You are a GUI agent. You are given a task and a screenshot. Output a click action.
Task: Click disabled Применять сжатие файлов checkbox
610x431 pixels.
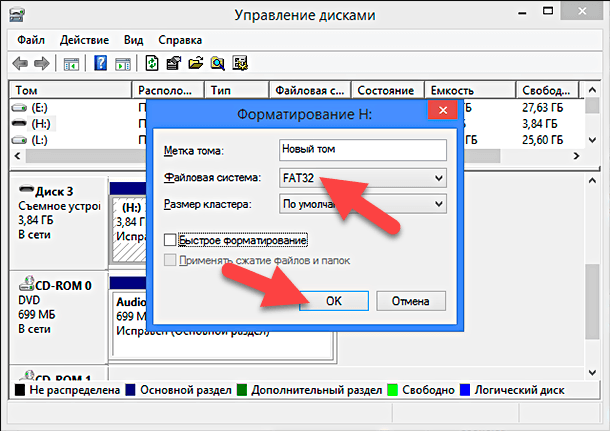[170, 260]
